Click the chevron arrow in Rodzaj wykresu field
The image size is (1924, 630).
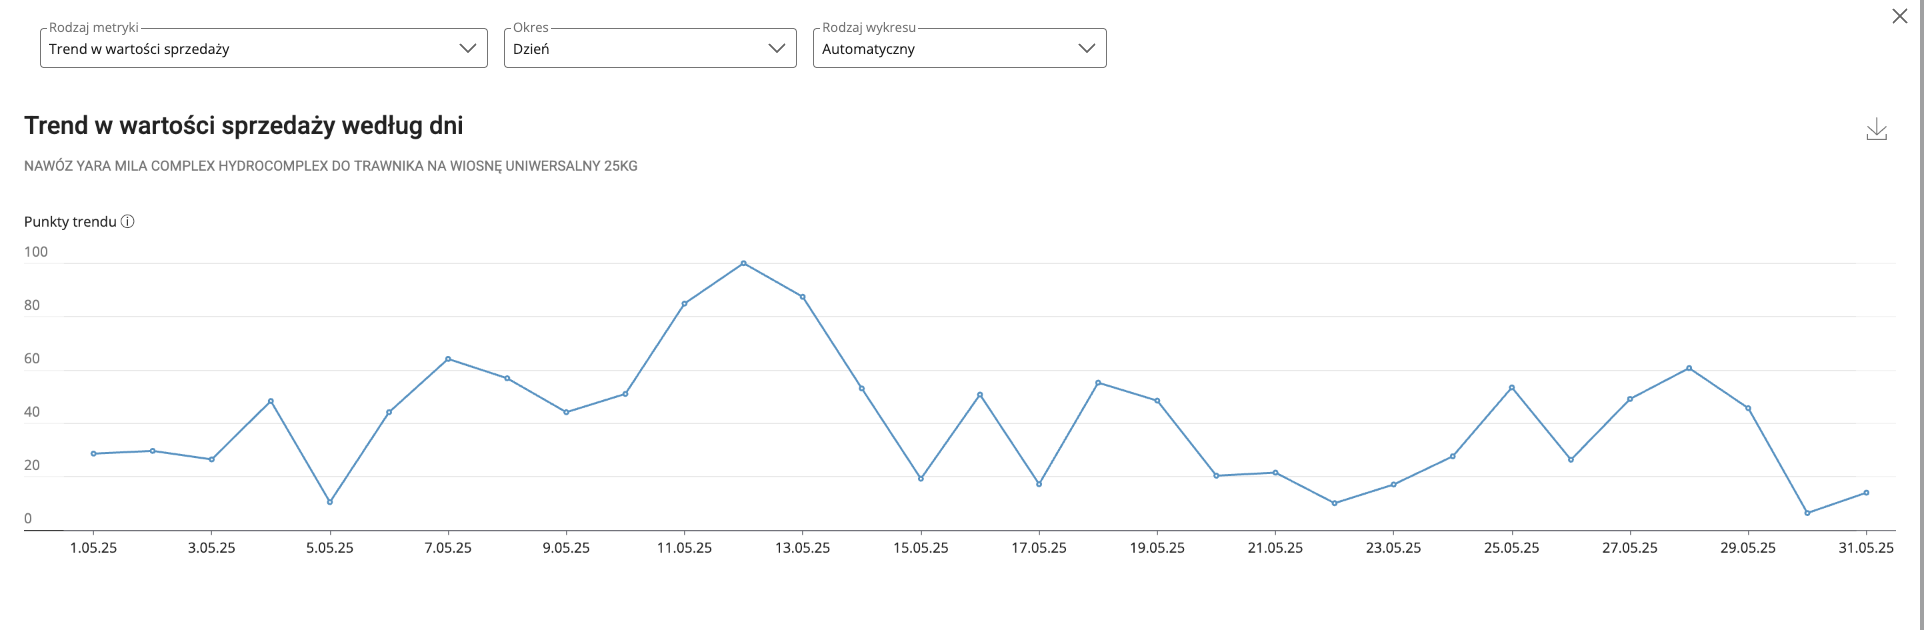[1086, 48]
